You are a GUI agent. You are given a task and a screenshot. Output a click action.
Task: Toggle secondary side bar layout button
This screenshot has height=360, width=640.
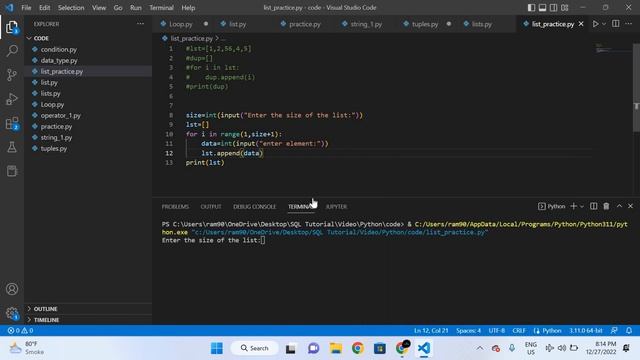click(553, 8)
